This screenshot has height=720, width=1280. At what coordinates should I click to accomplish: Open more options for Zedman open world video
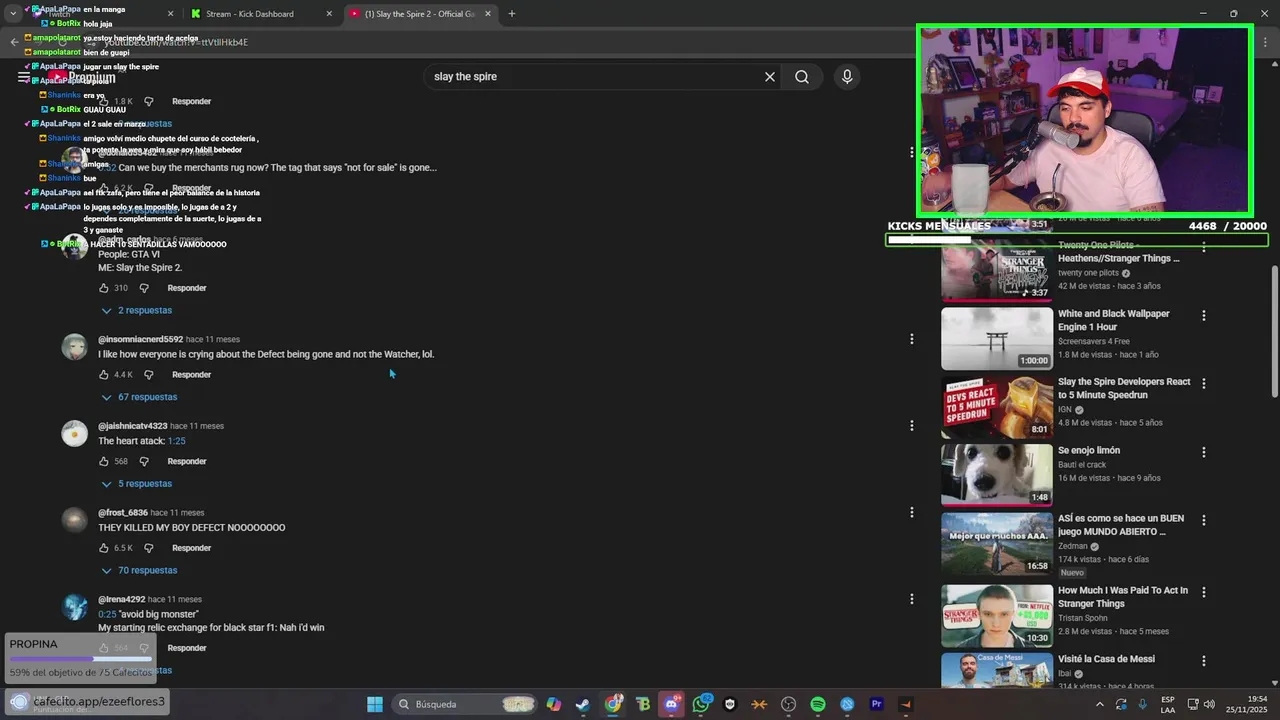(1204, 520)
